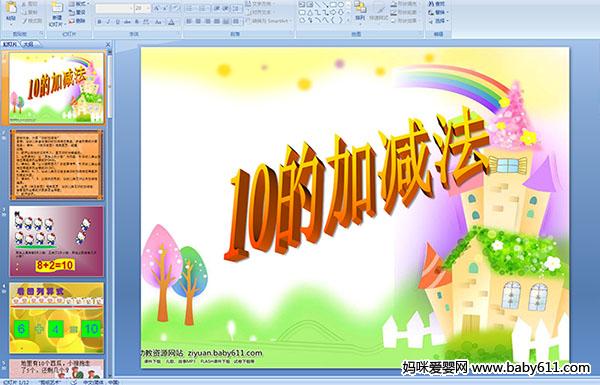Click Convert to SmartArt

[x=269, y=21]
